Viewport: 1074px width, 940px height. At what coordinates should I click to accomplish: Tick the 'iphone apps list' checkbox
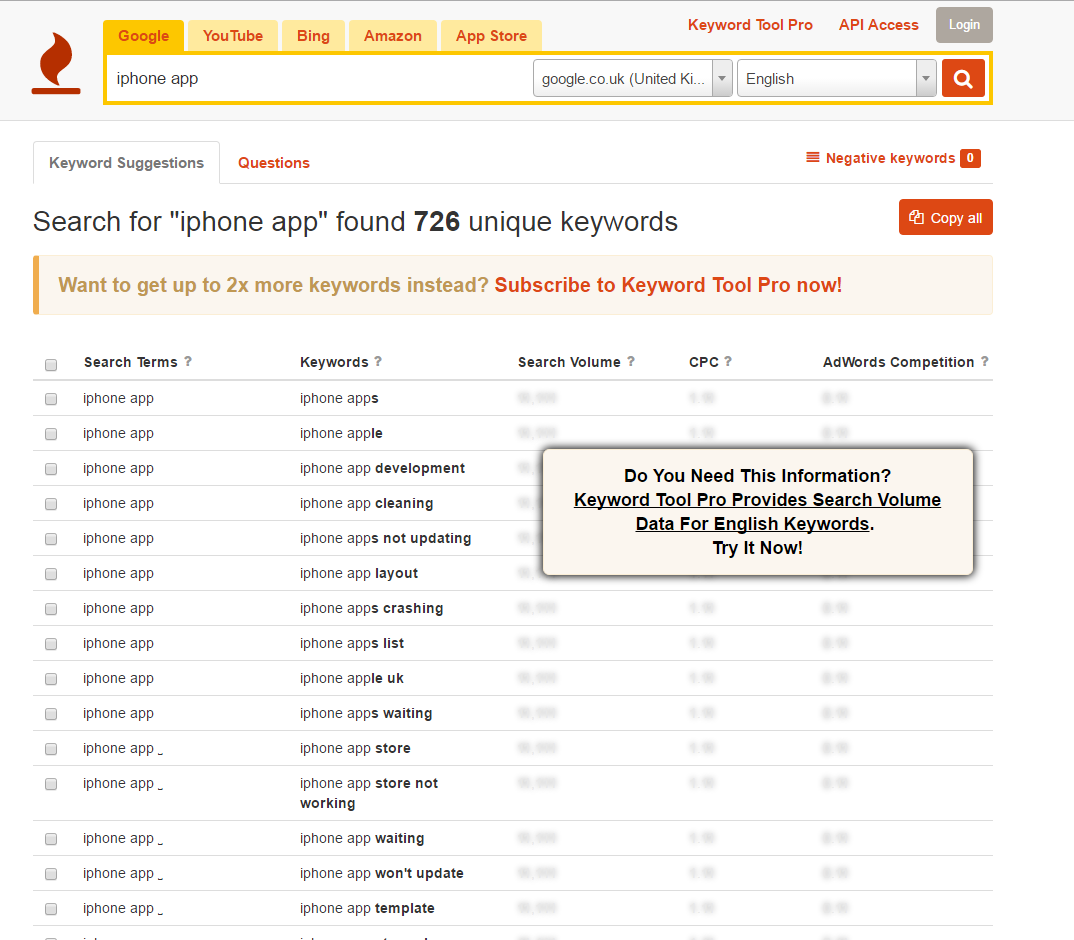(x=51, y=643)
